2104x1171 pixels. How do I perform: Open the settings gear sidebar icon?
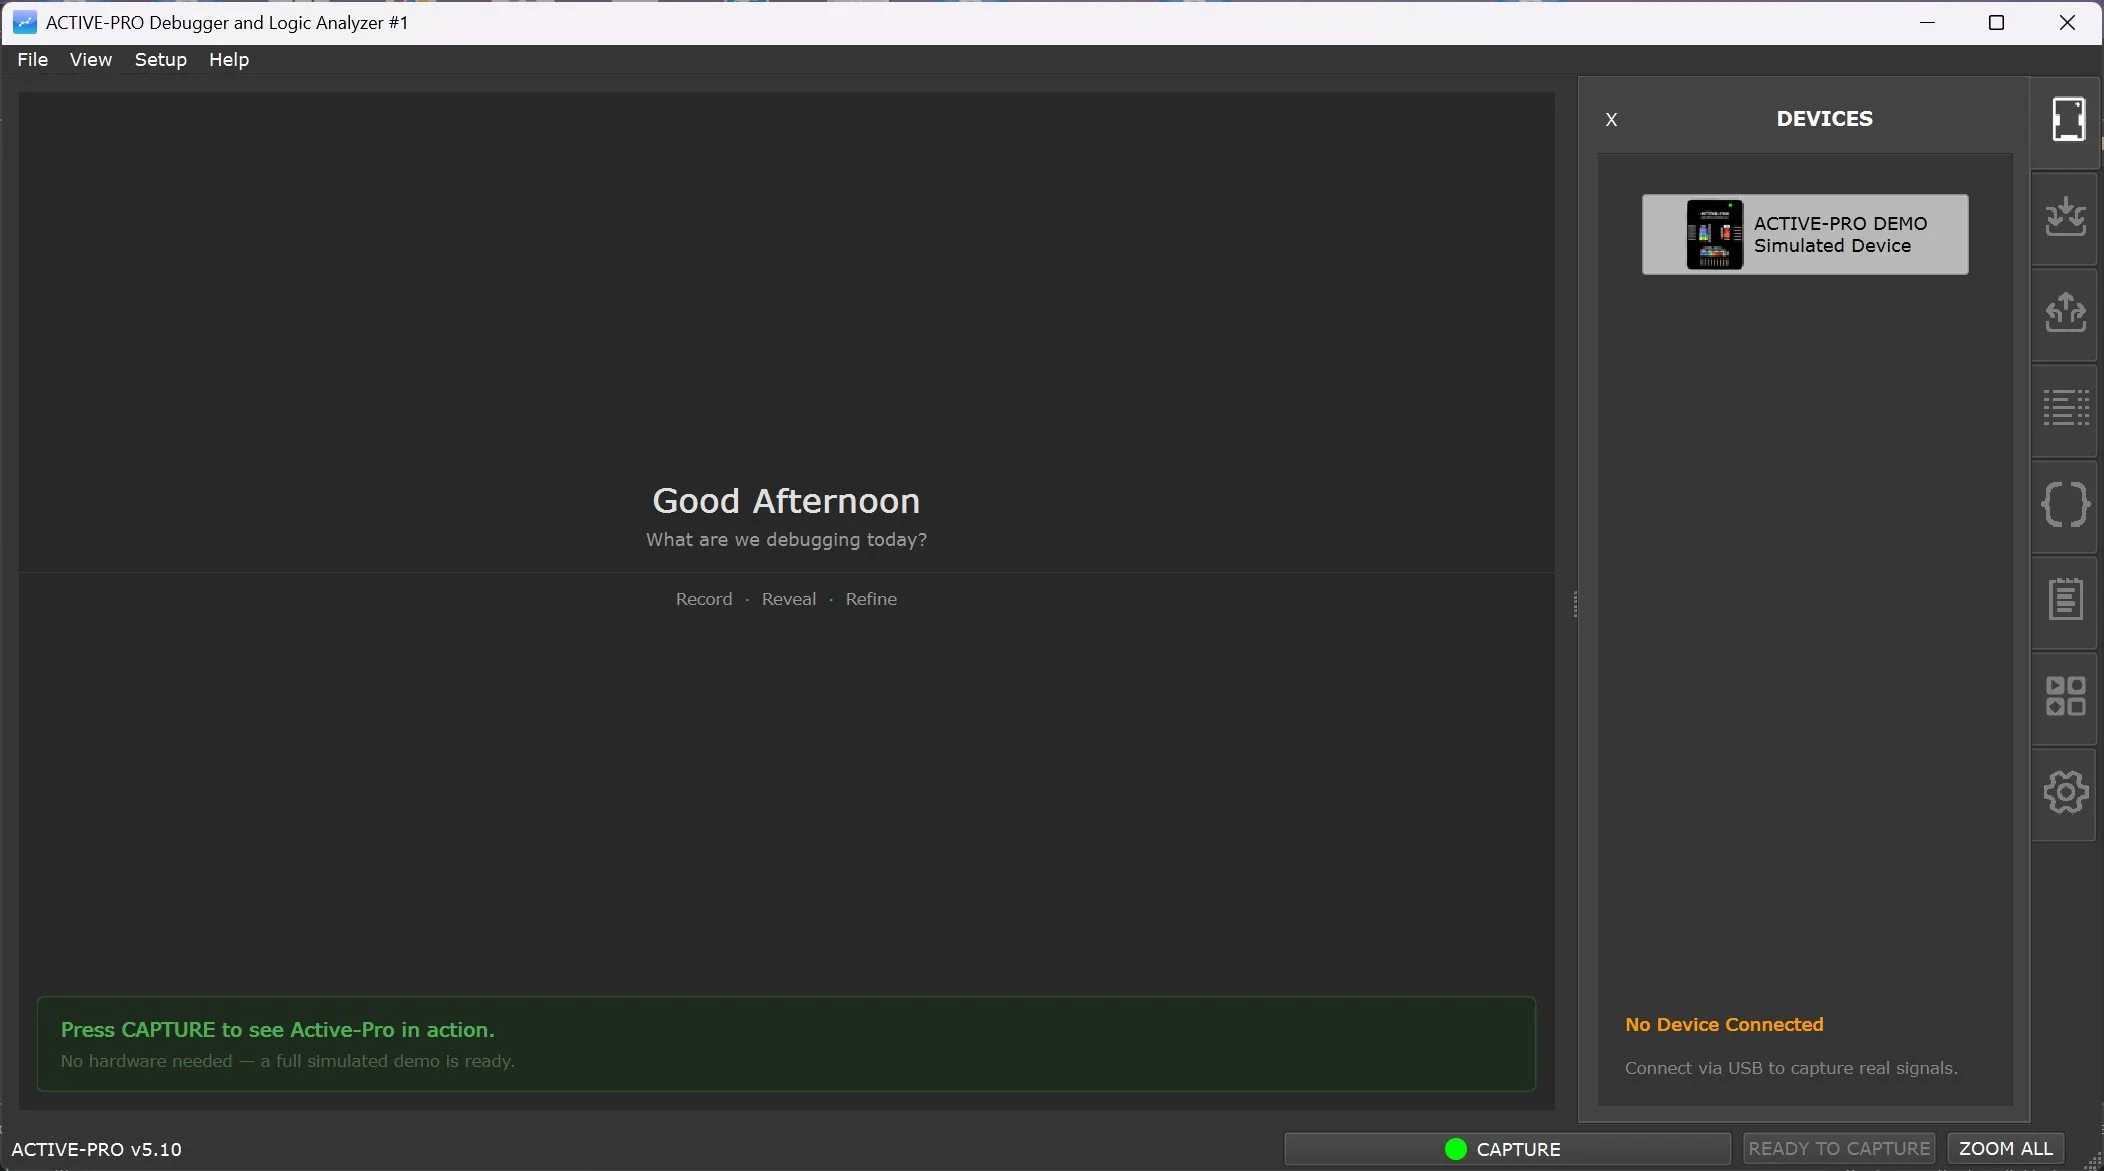2065,792
